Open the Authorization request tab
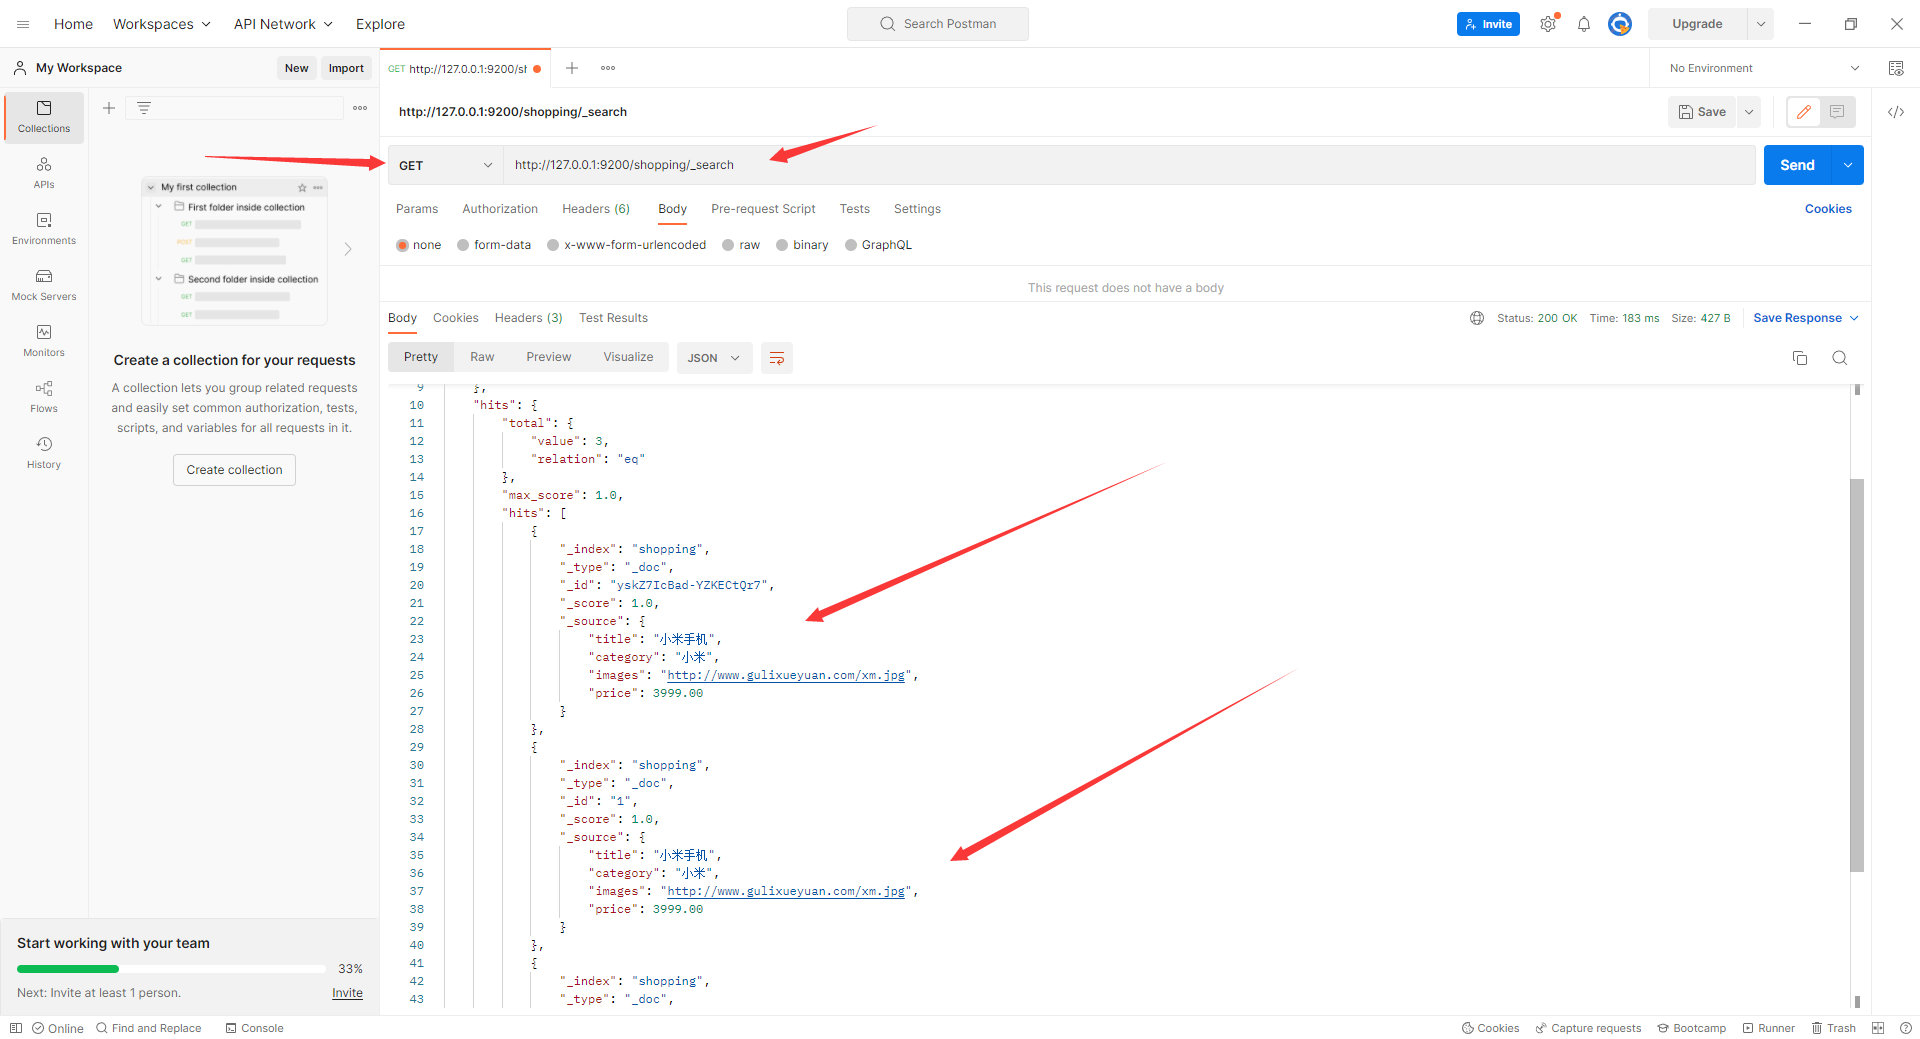This screenshot has width=1920, height=1039. click(500, 209)
